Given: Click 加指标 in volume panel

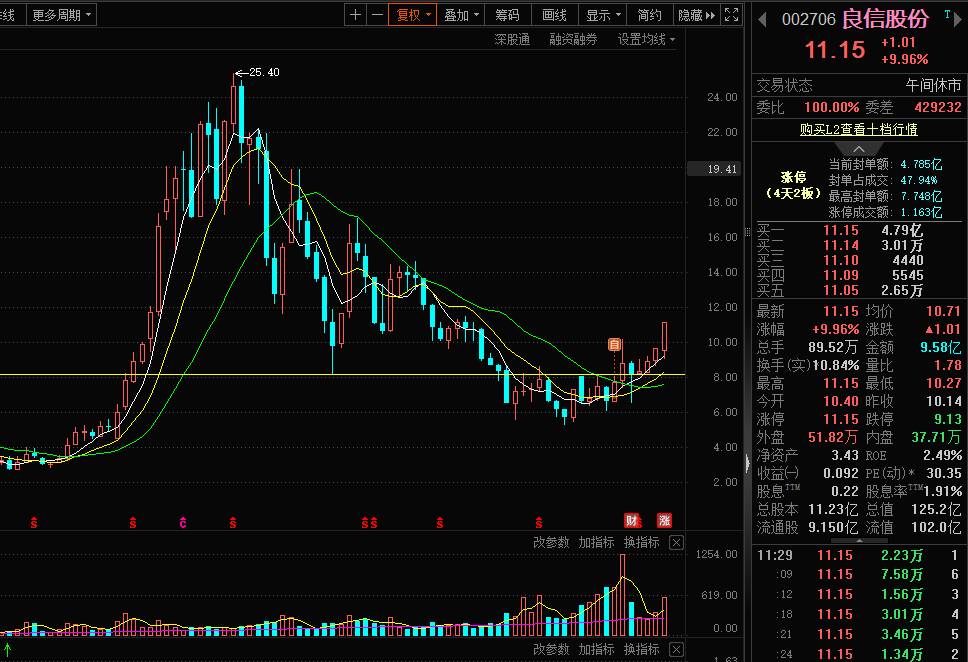Looking at the screenshot, I should [596, 543].
